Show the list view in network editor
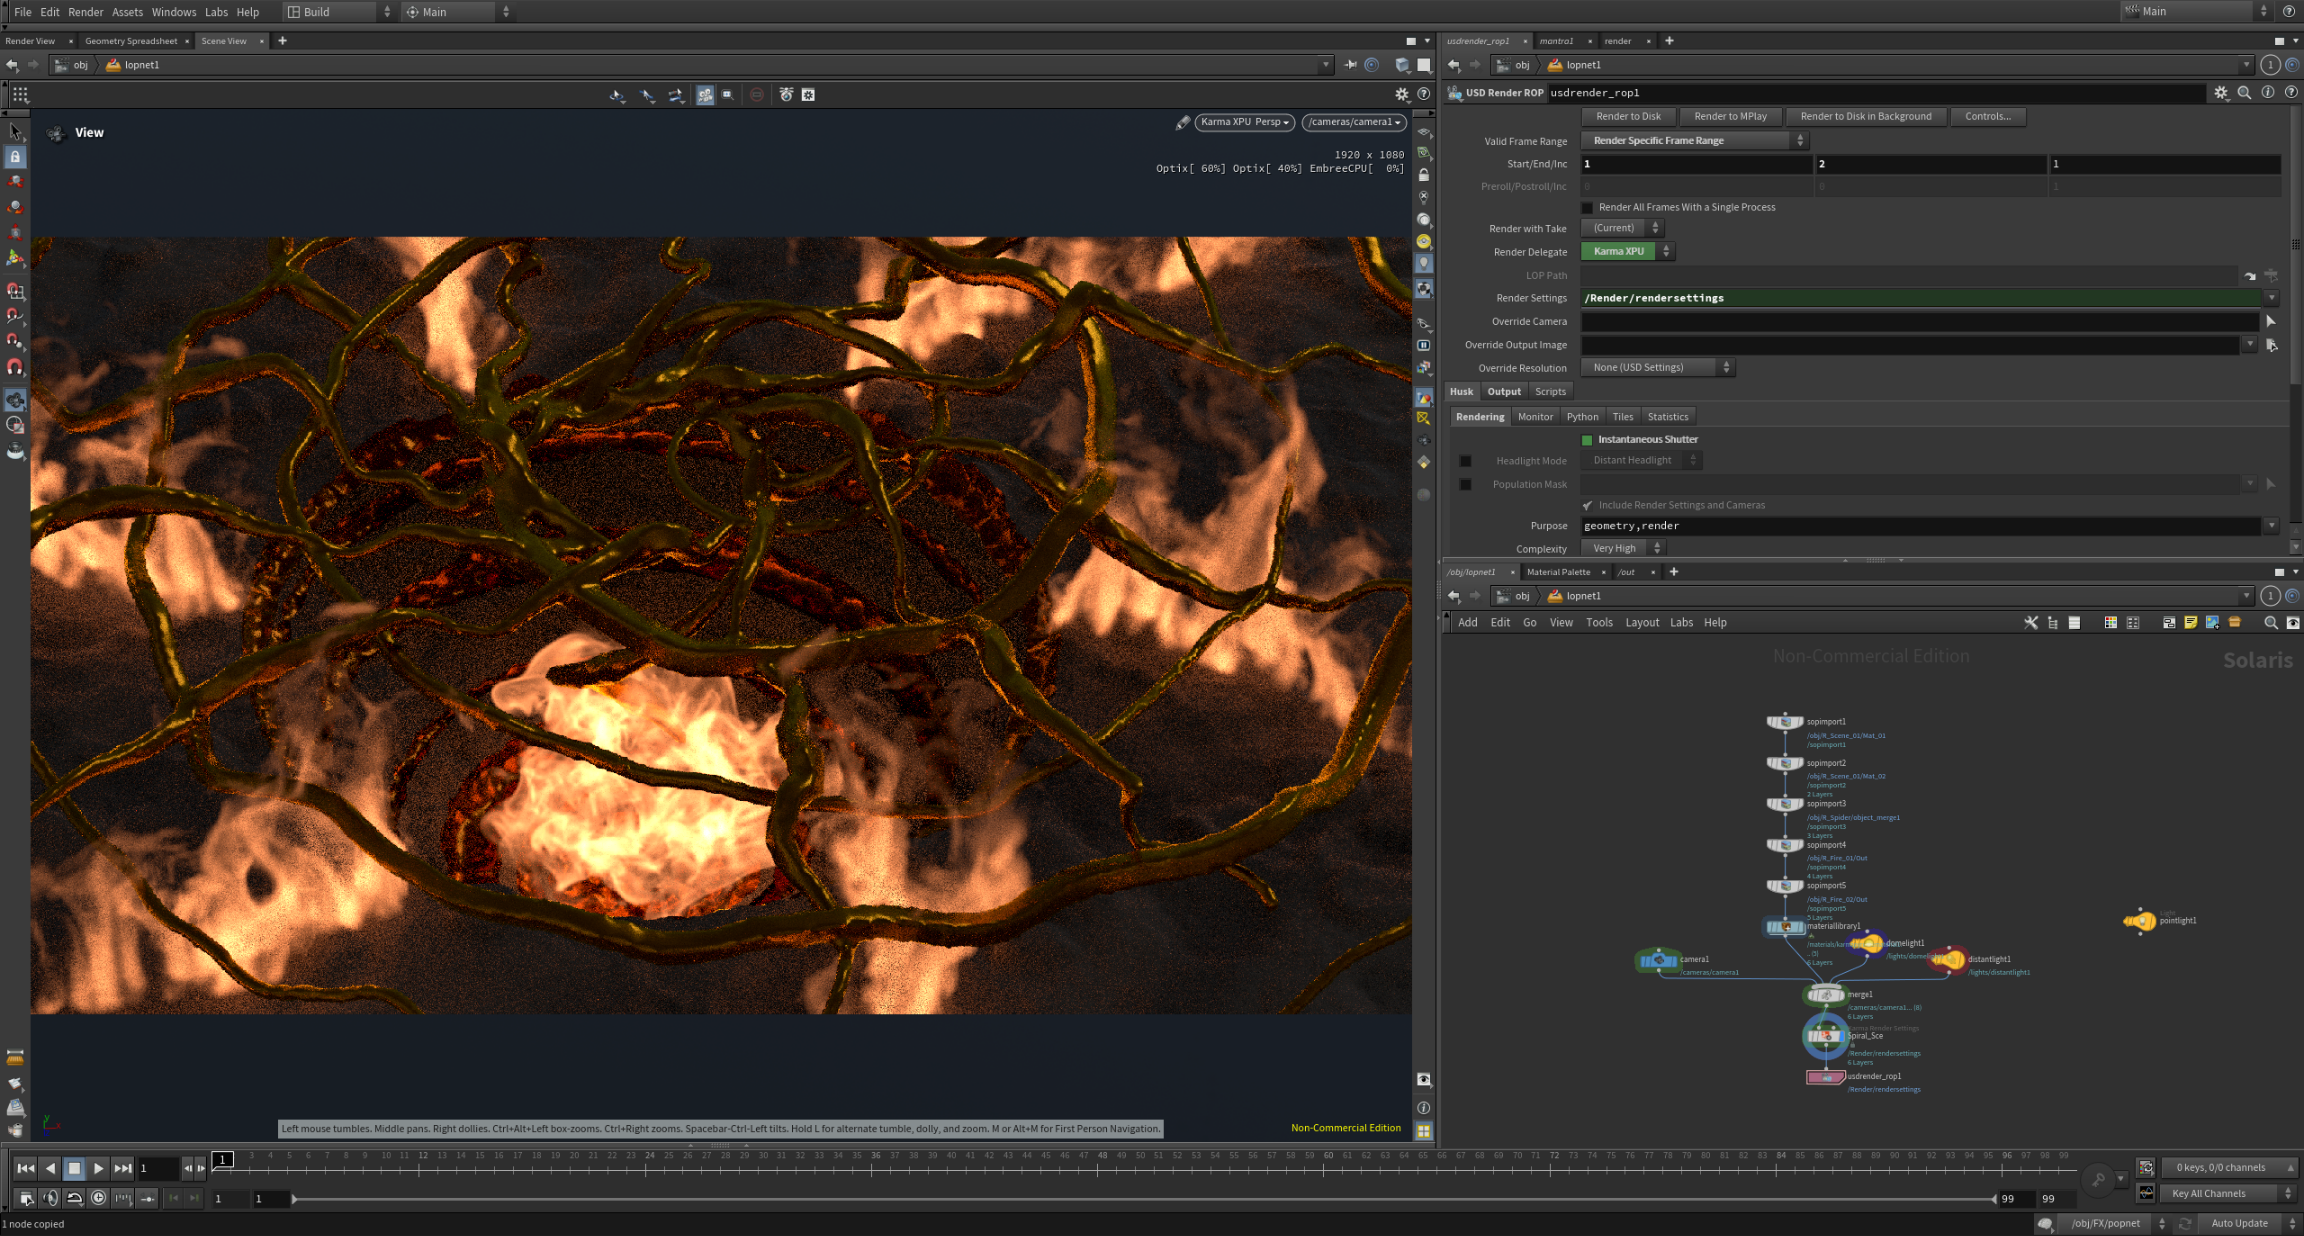Viewport: 2304px width, 1236px height. tap(2075, 622)
